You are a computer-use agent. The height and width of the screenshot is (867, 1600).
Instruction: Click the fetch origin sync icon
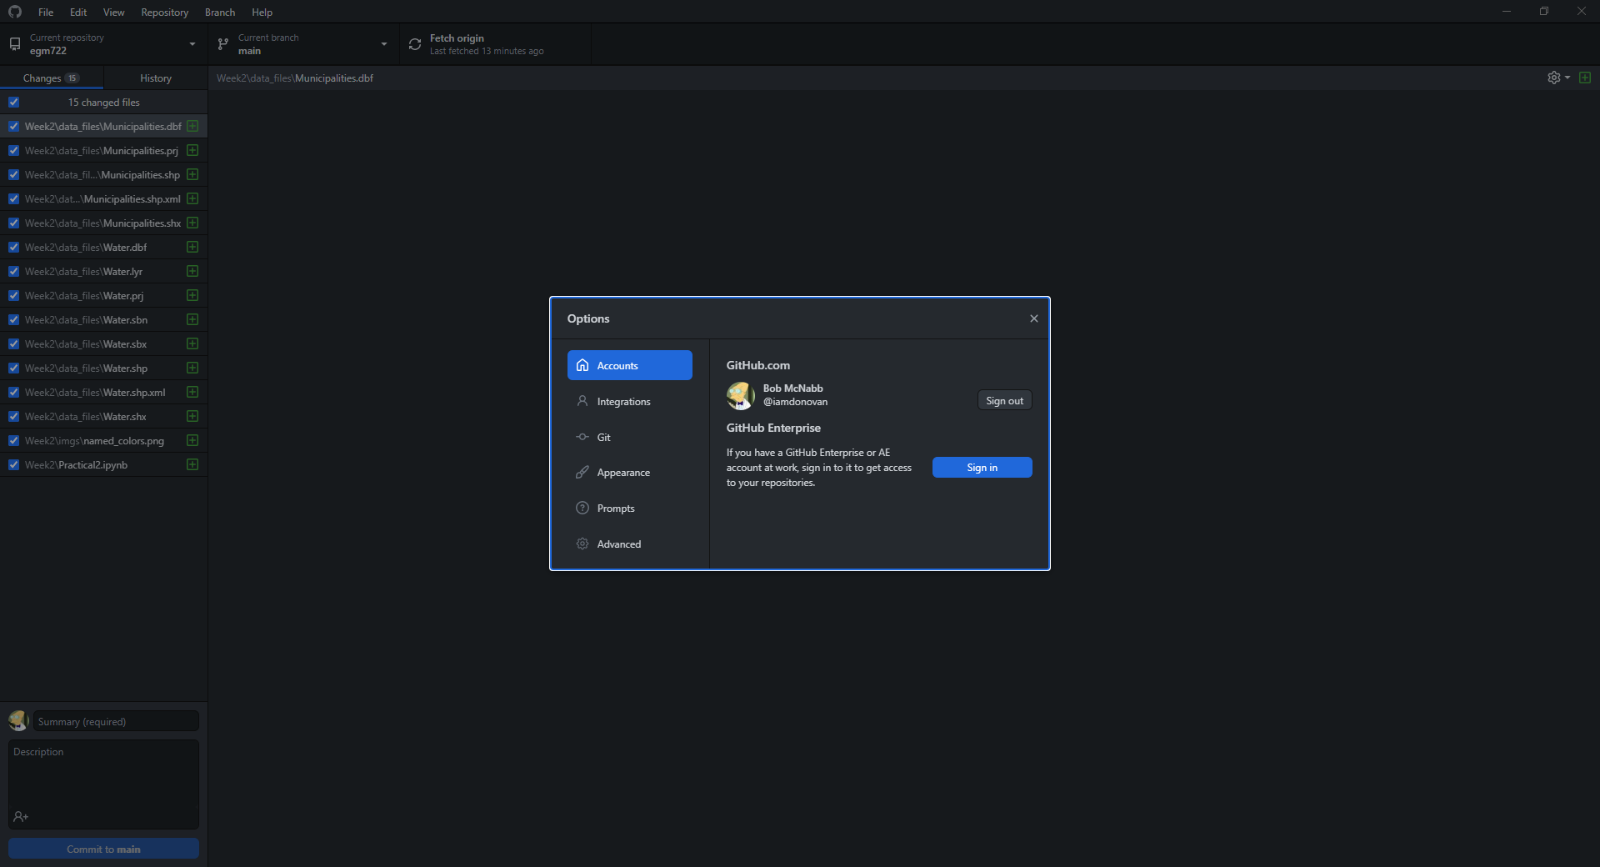pos(415,44)
